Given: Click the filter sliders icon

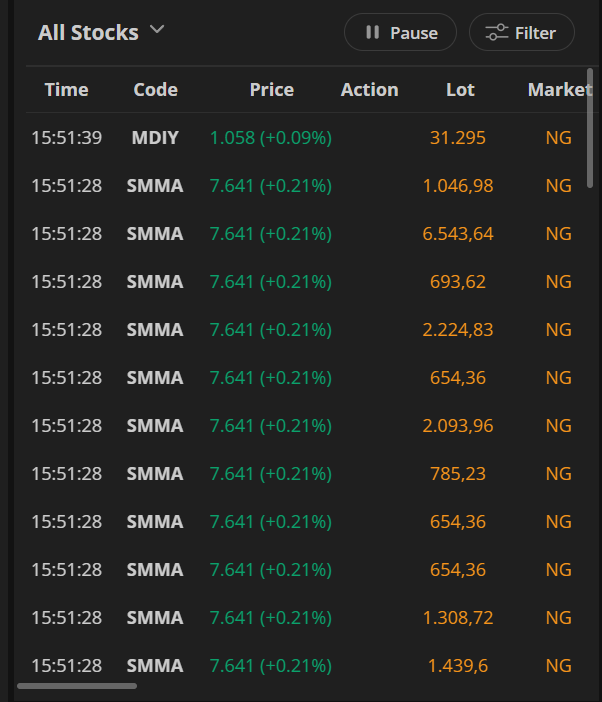Looking at the screenshot, I should tap(497, 33).
